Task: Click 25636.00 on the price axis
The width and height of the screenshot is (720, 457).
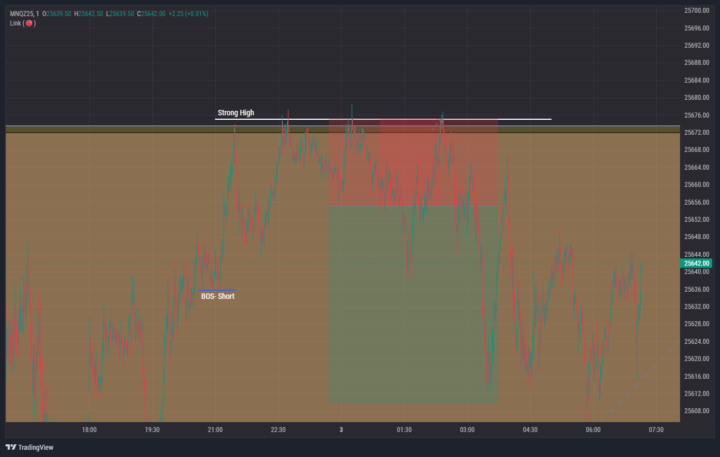Action: tap(697, 289)
